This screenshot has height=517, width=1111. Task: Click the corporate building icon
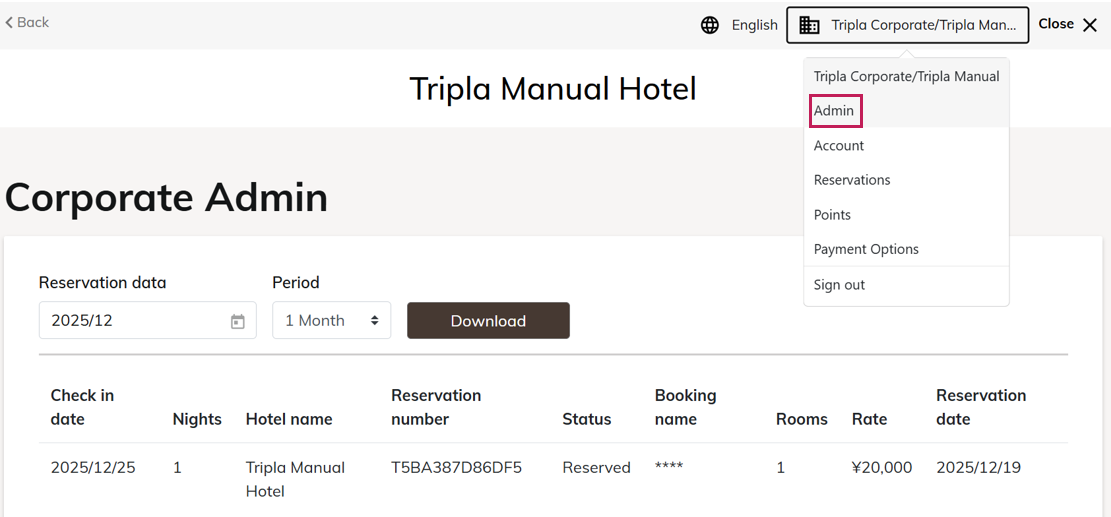810,25
